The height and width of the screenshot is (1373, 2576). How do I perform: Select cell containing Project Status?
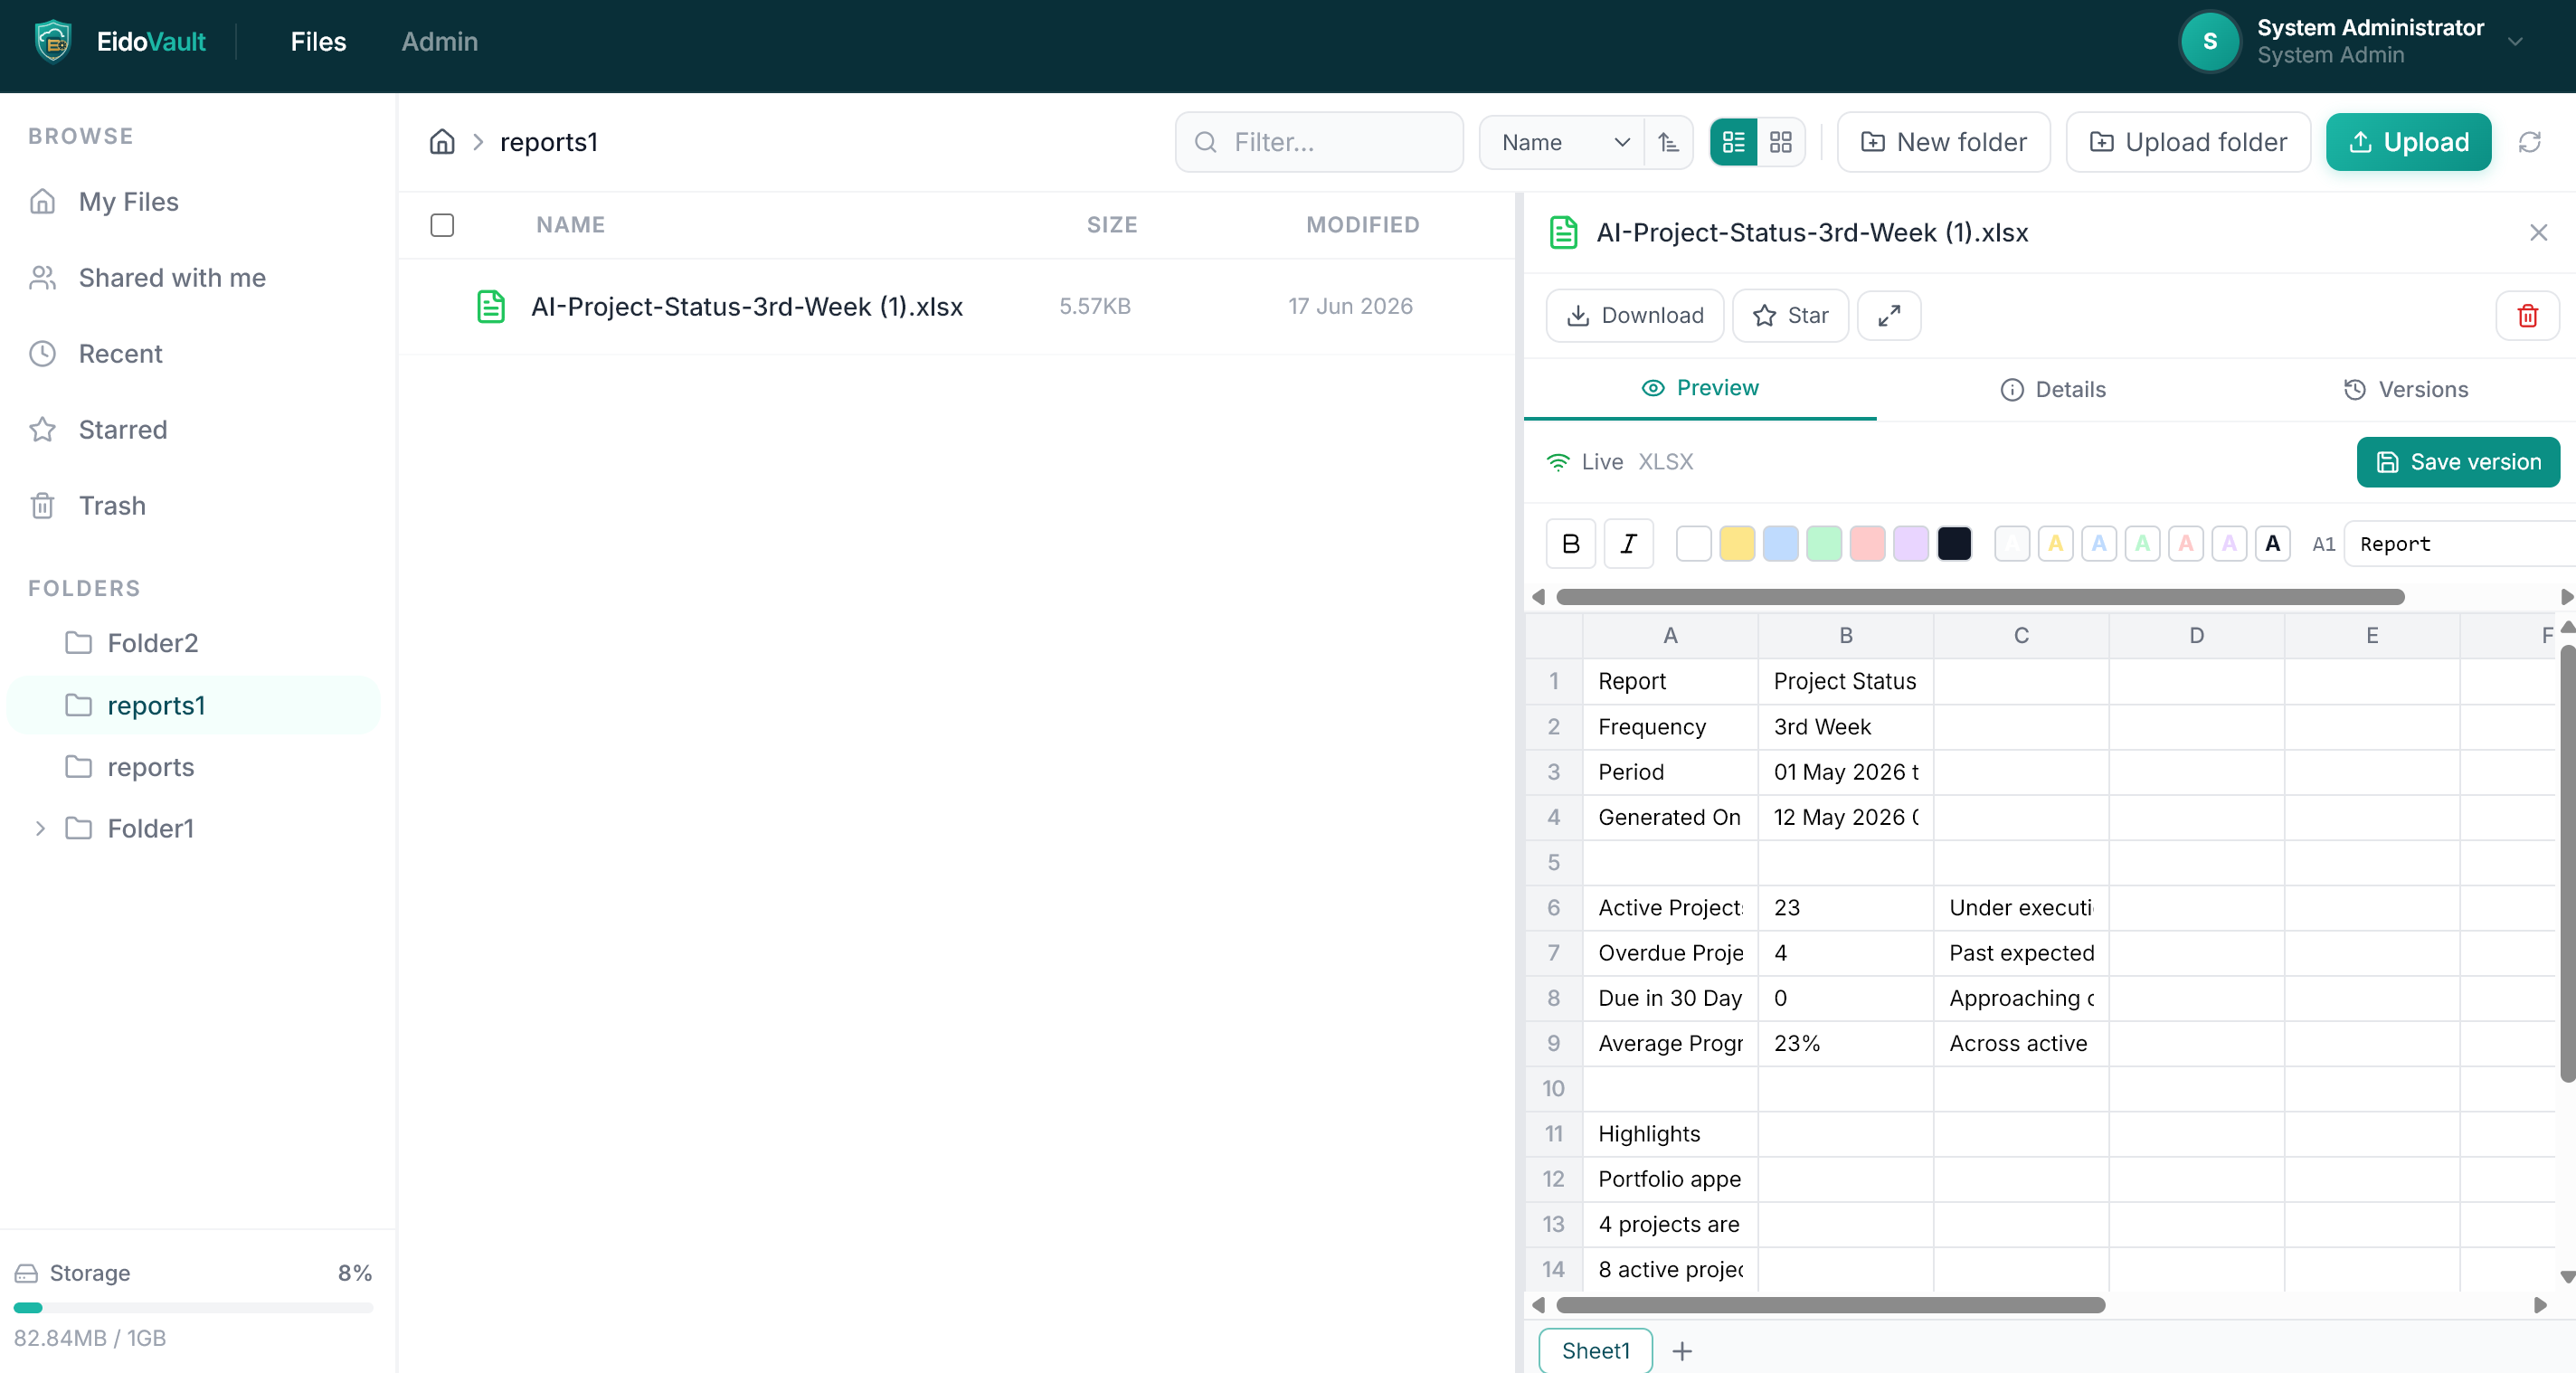point(1845,681)
